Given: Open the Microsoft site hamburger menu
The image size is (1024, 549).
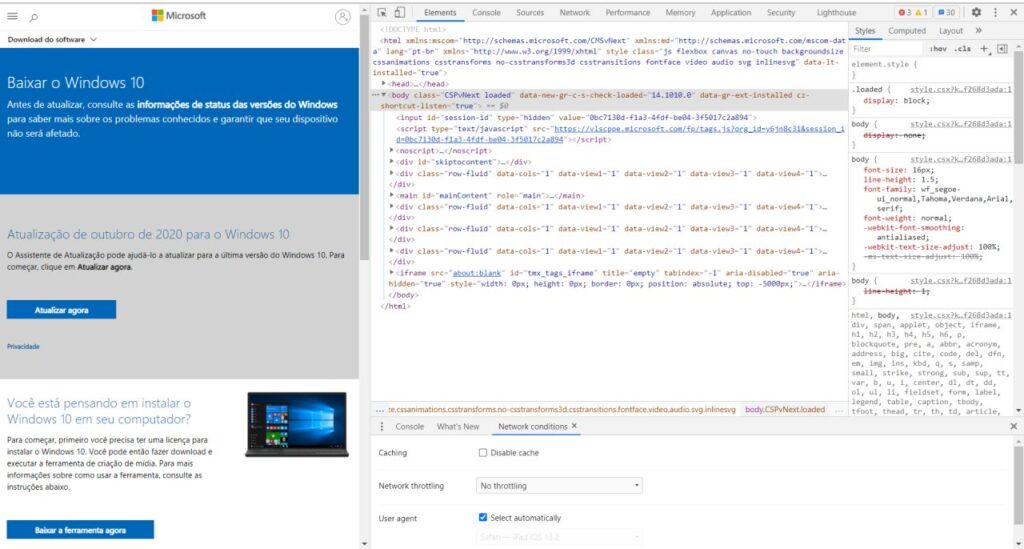Looking at the screenshot, I should click(12, 16).
